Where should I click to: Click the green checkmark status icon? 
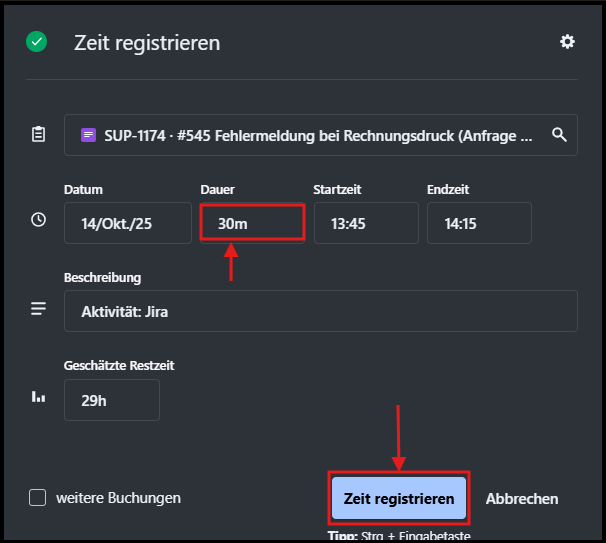(x=37, y=42)
